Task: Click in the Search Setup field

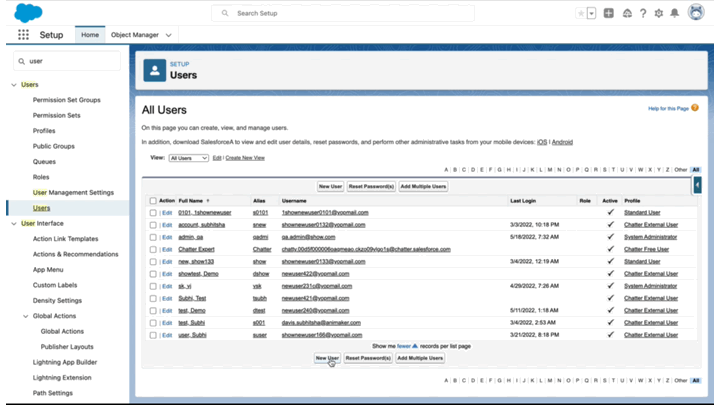Action: (x=343, y=13)
